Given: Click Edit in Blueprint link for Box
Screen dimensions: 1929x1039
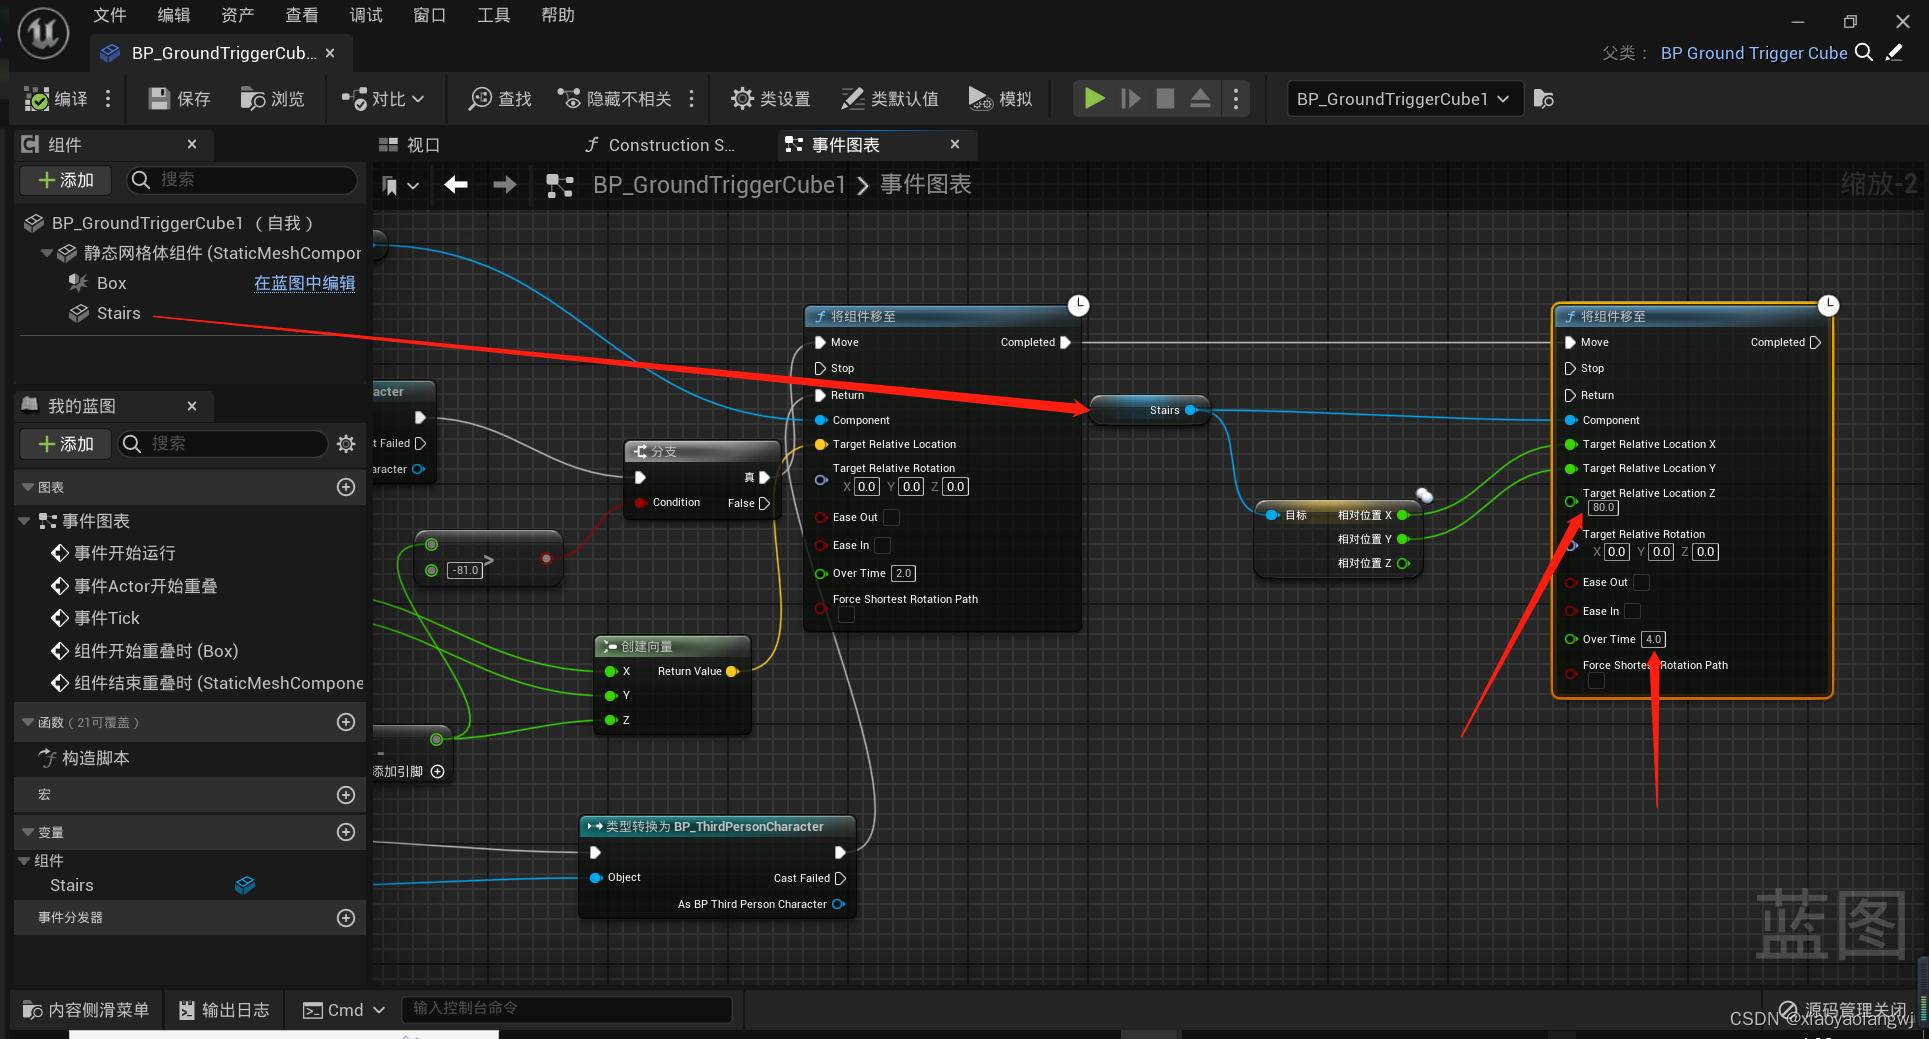Looking at the screenshot, I should 304,283.
